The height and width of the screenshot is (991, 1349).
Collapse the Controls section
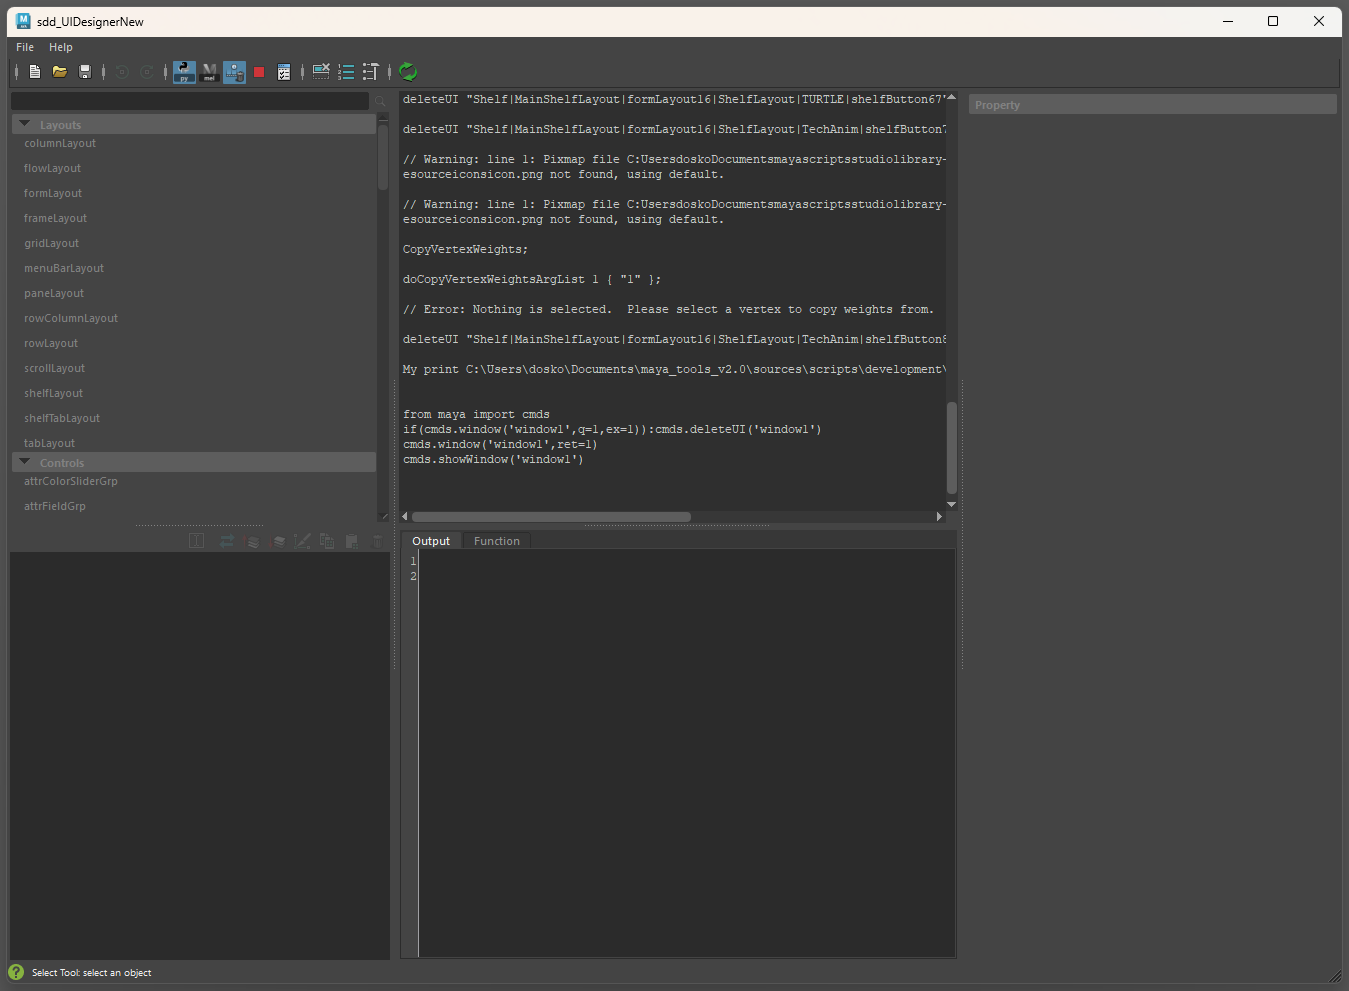pyautogui.click(x=25, y=463)
